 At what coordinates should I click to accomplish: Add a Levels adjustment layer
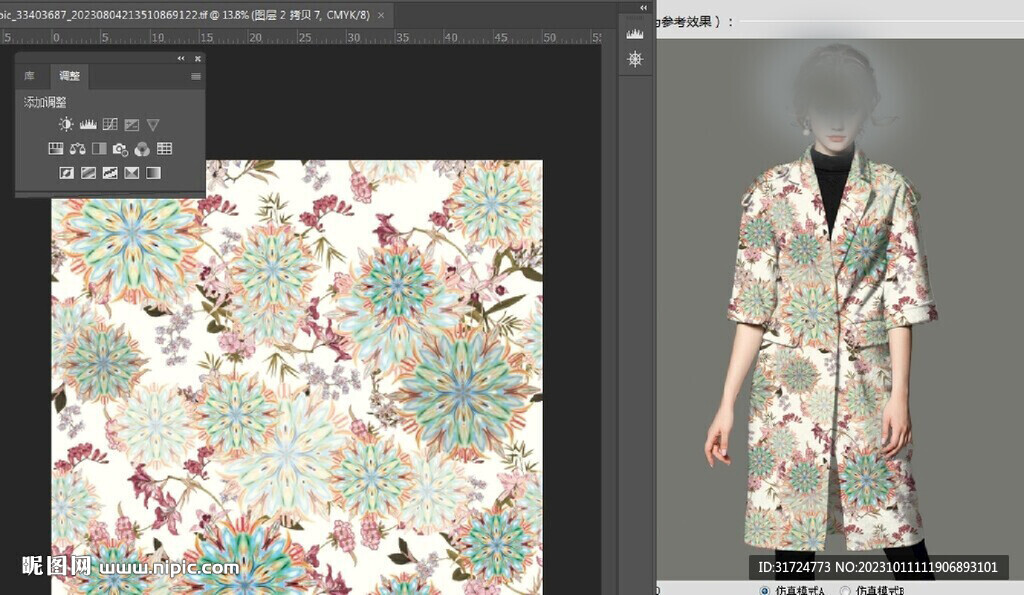88,125
